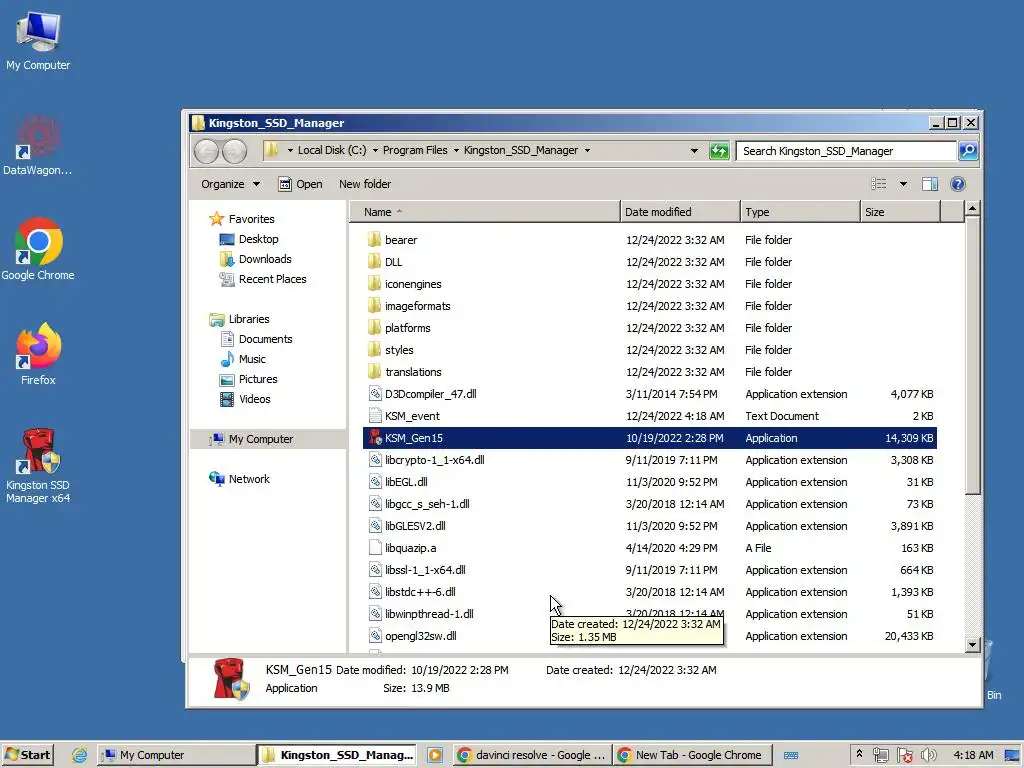Viewport: 1024px width, 768px height.
Task: Go to Desktop in navigation pane
Action: (258, 239)
